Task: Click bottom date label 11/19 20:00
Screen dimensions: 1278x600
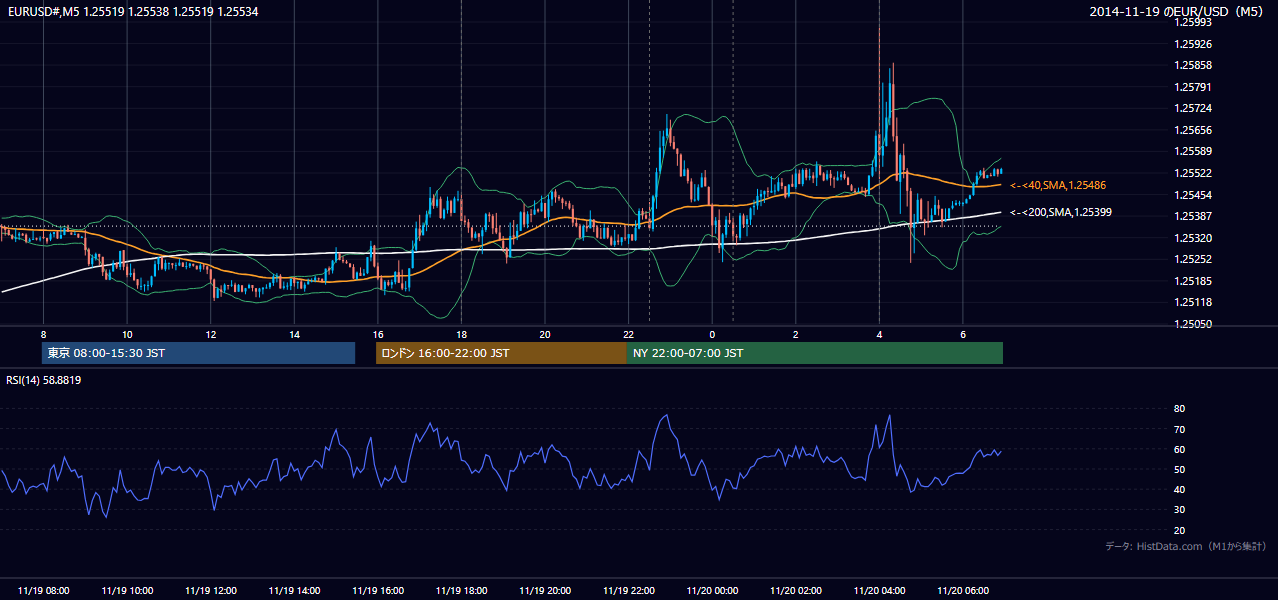Action: [545, 591]
